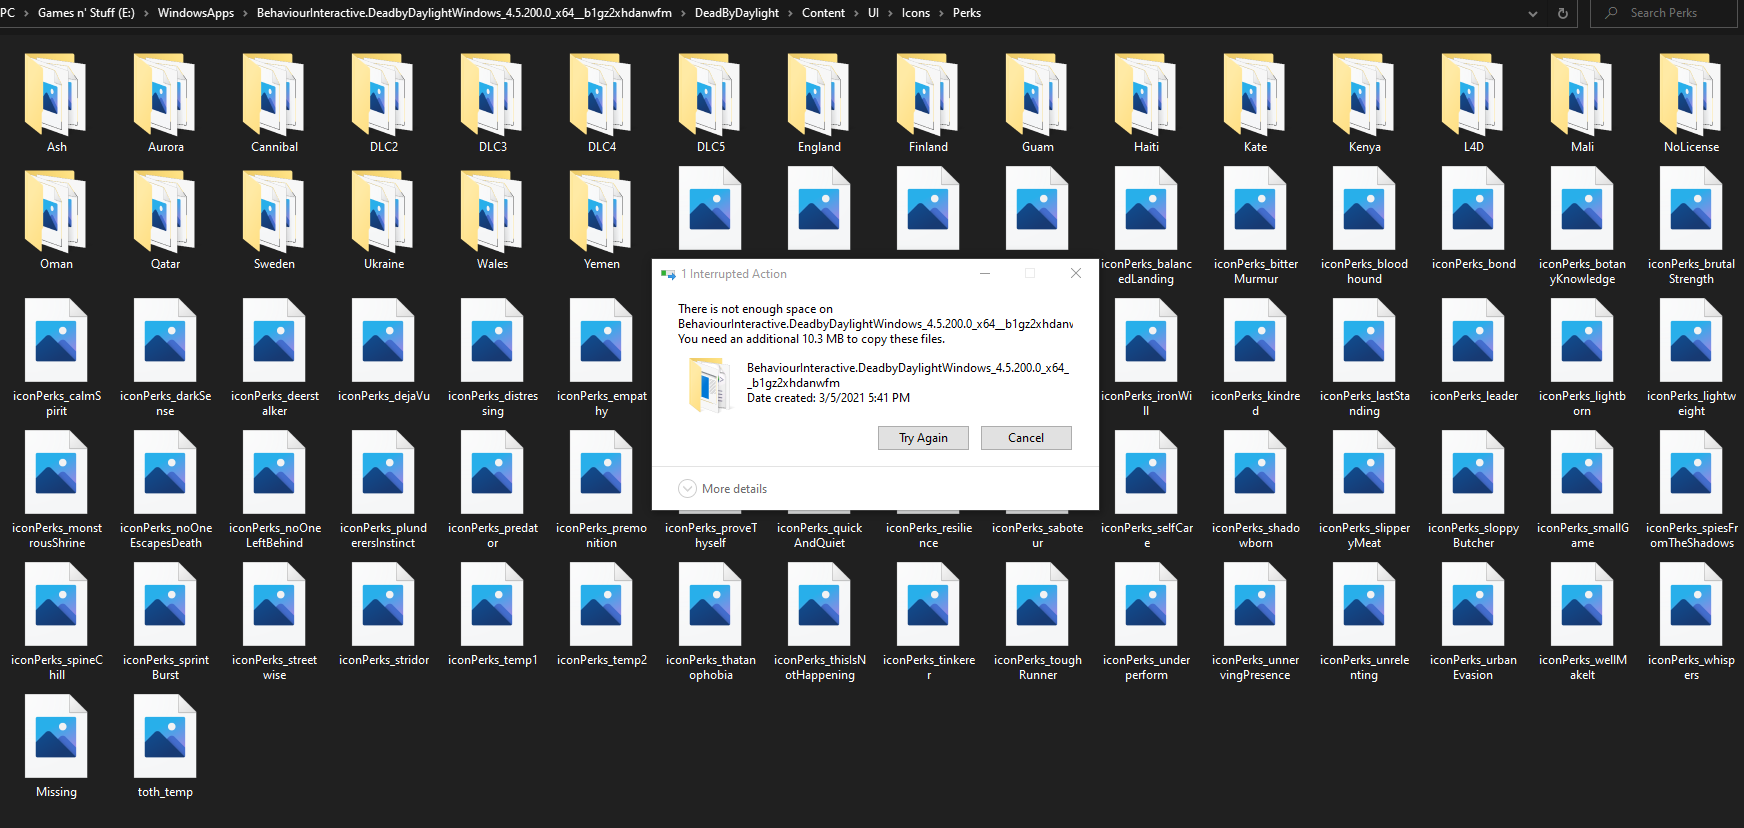Expand subfolder chevron after Content breadcrumb
1744x828 pixels.
(x=856, y=13)
